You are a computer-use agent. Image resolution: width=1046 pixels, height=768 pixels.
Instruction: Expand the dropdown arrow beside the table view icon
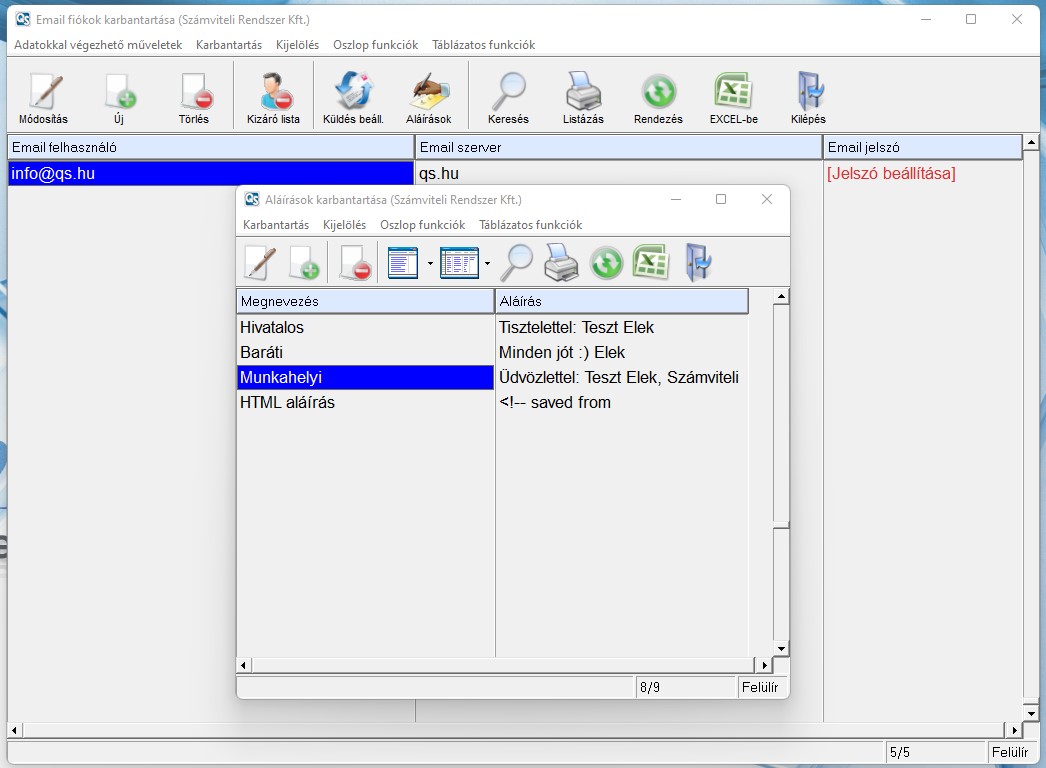click(x=487, y=264)
